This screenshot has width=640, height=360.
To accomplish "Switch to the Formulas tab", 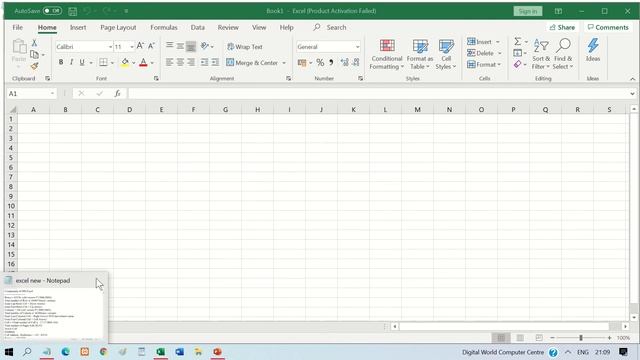I will click(x=164, y=27).
